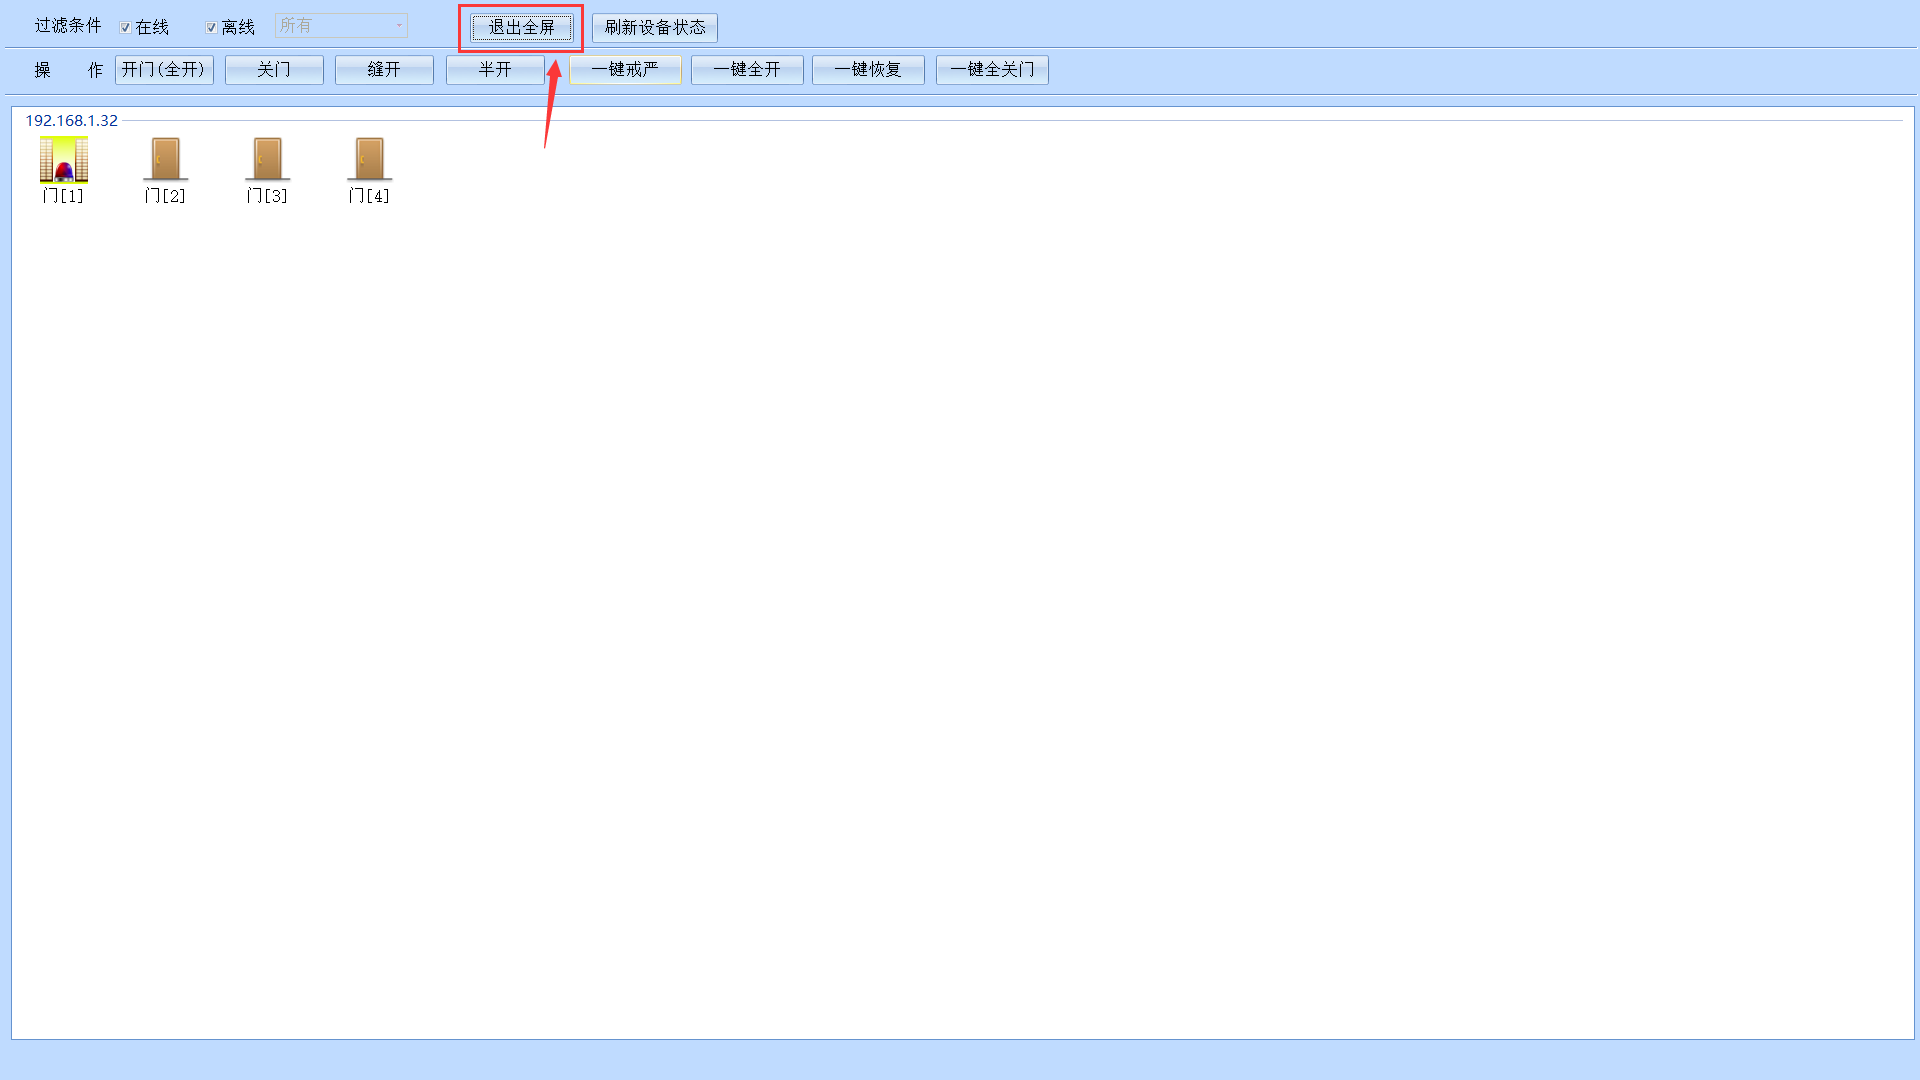Viewport: 1920px width, 1080px height.
Task: Open the 所有 filter dropdown
Action: pyautogui.click(x=341, y=26)
